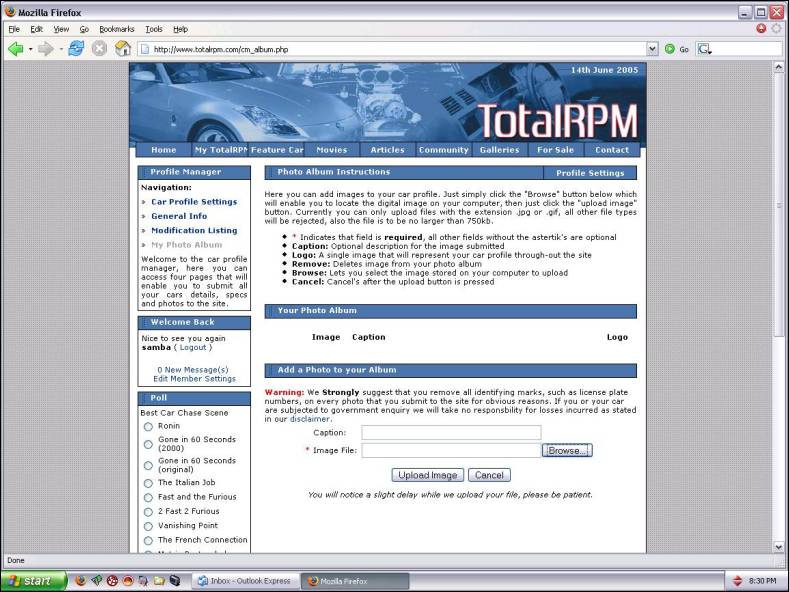Select the Ronin poll option
This screenshot has width=789, height=592.
(x=148, y=427)
